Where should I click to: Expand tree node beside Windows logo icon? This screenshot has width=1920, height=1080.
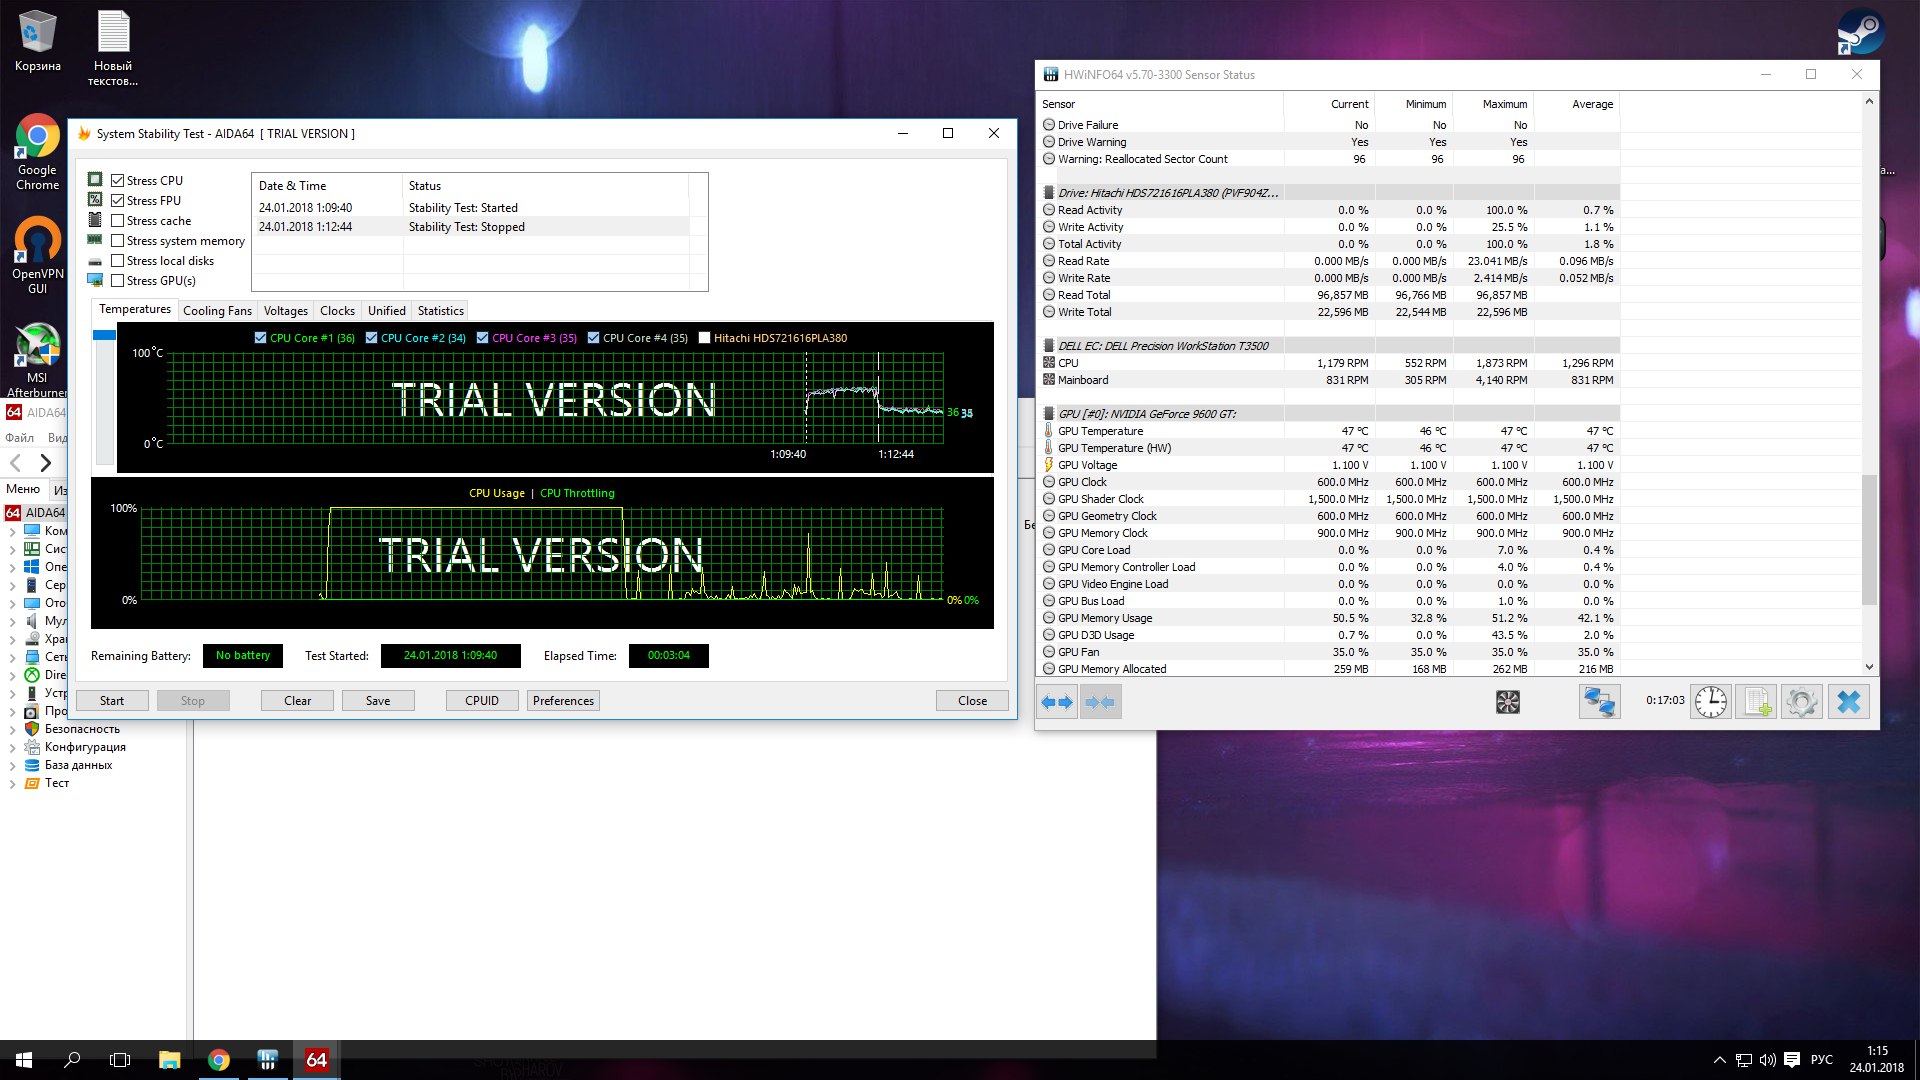pyautogui.click(x=12, y=568)
